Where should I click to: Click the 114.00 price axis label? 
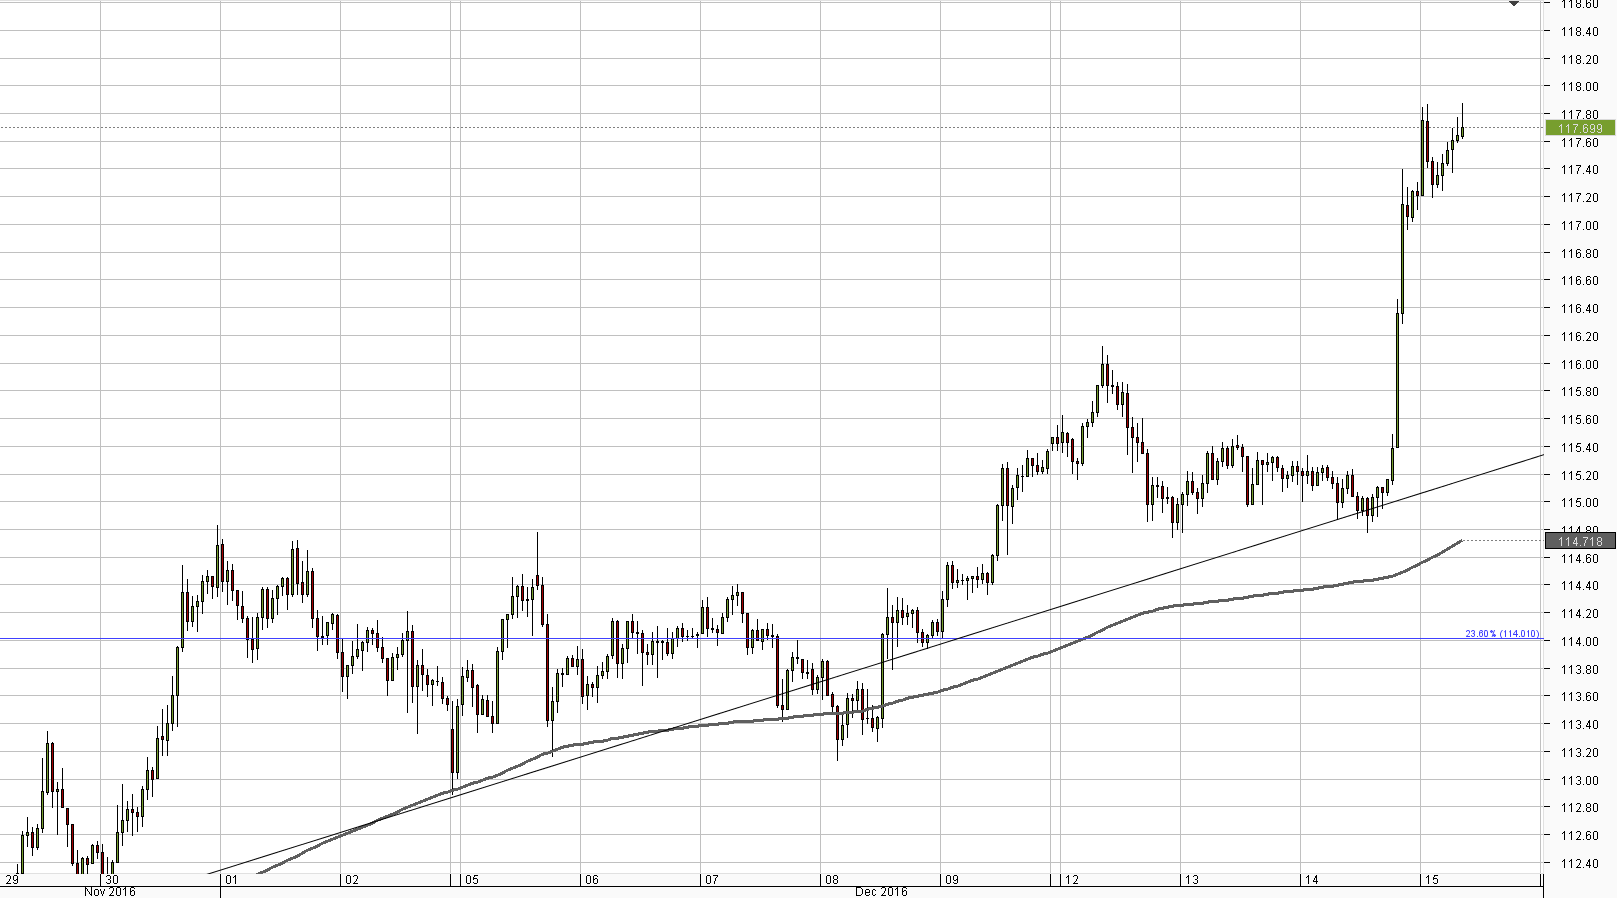(1579, 642)
